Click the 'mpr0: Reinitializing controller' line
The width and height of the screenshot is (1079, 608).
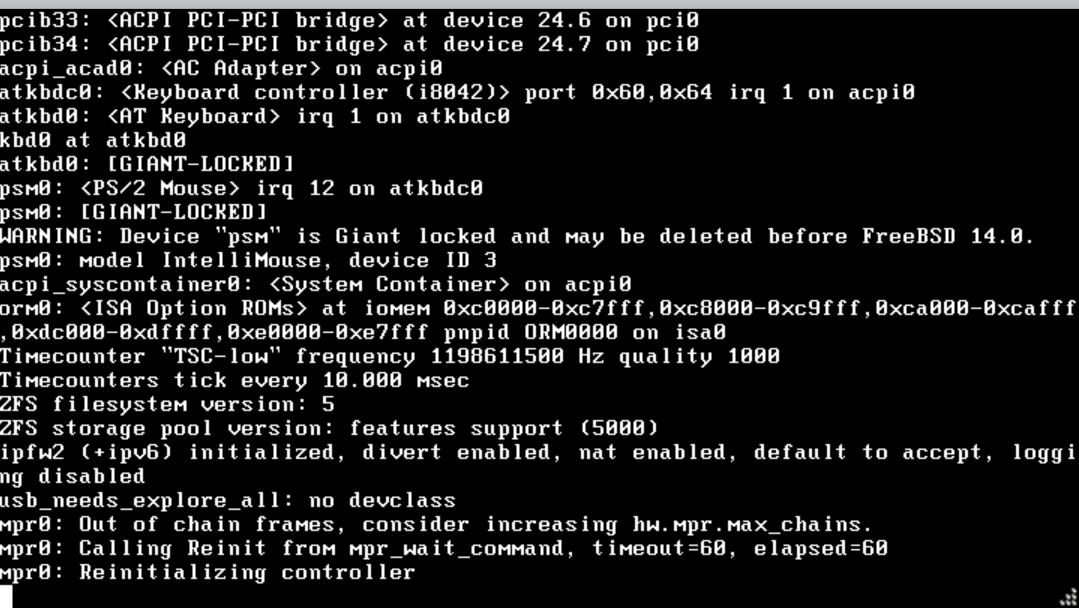click(207, 572)
